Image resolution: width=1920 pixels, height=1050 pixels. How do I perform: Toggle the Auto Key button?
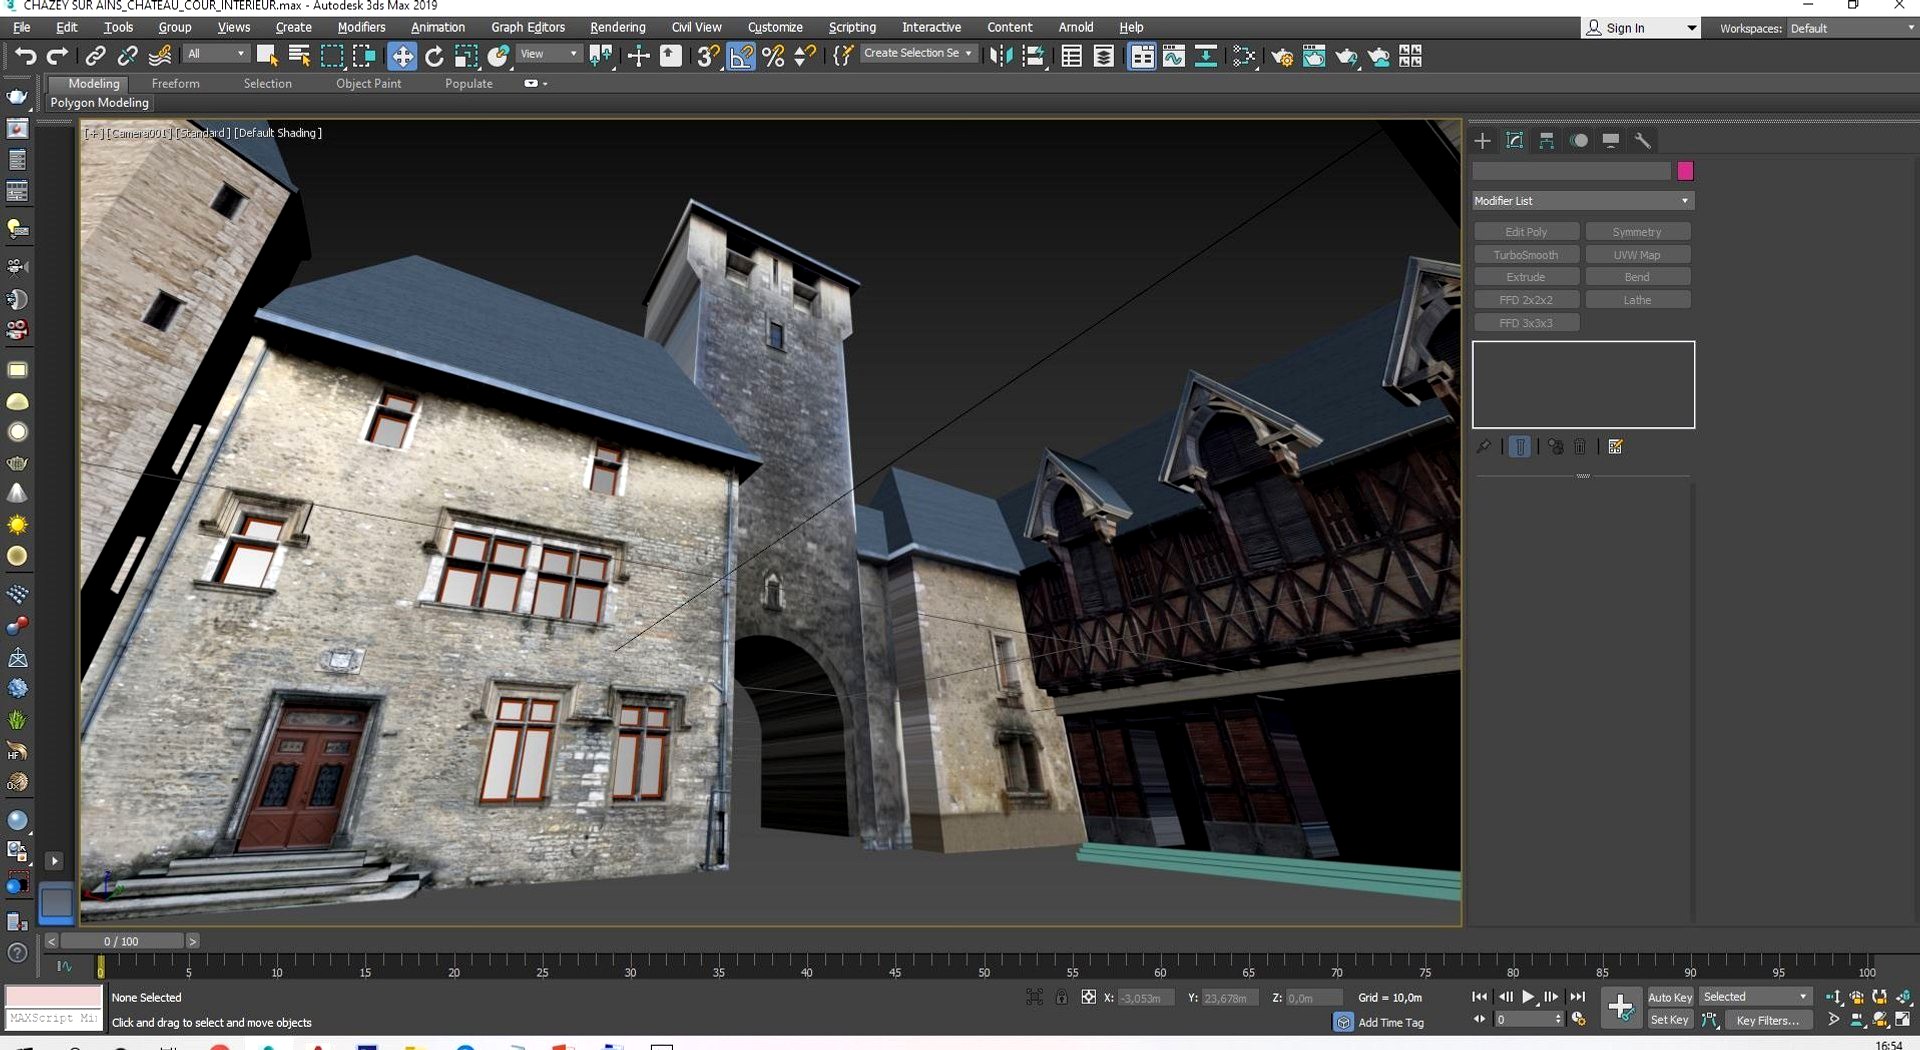click(1669, 997)
